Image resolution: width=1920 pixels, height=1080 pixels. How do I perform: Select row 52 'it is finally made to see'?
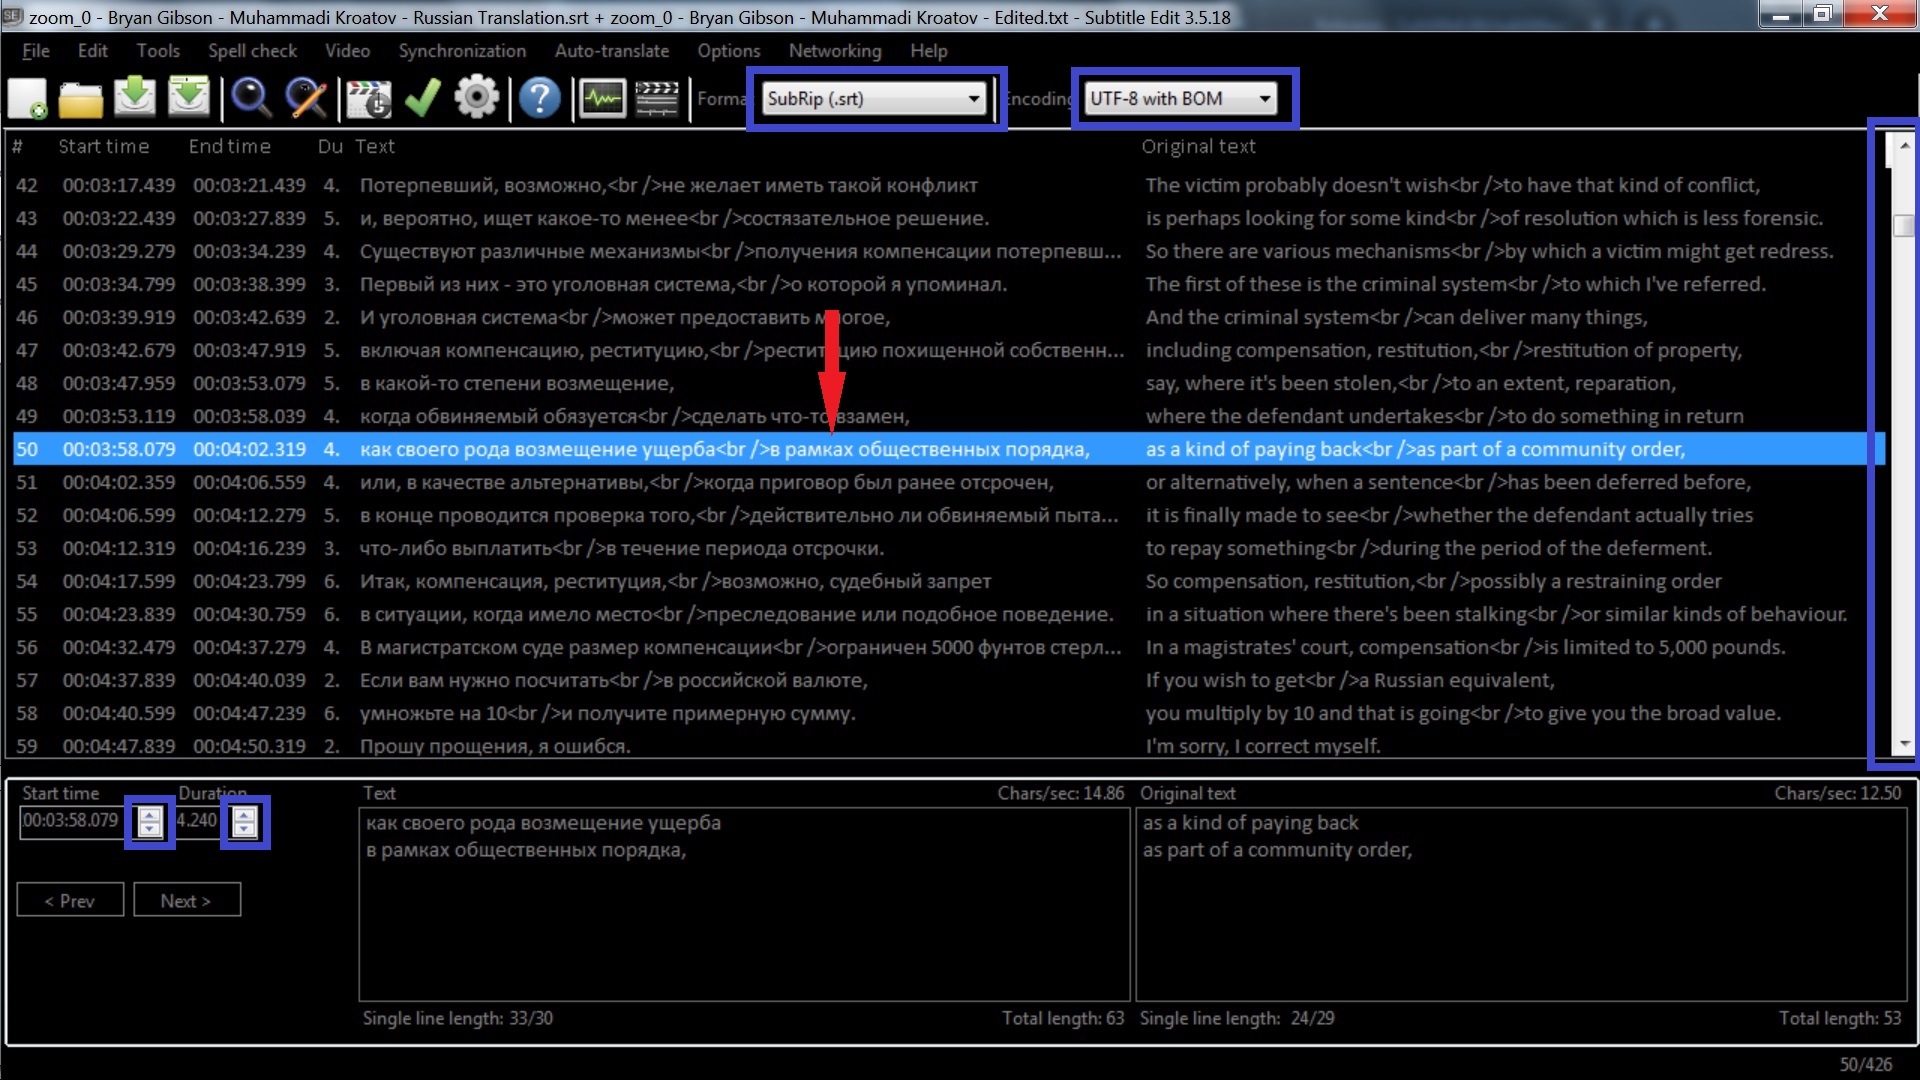click(x=948, y=515)
